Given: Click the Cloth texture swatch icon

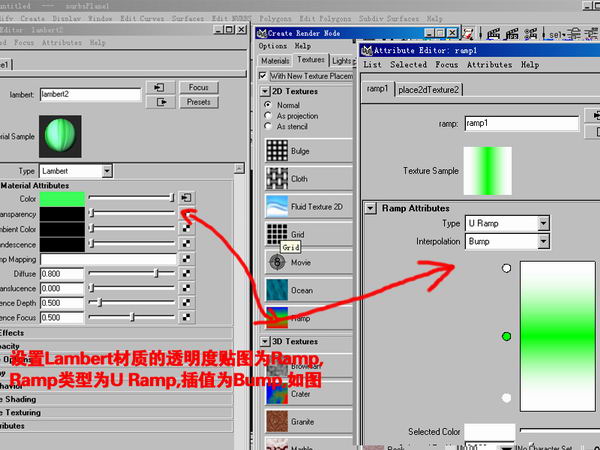Looking at the screenshot, I should (x=277, y=178).
